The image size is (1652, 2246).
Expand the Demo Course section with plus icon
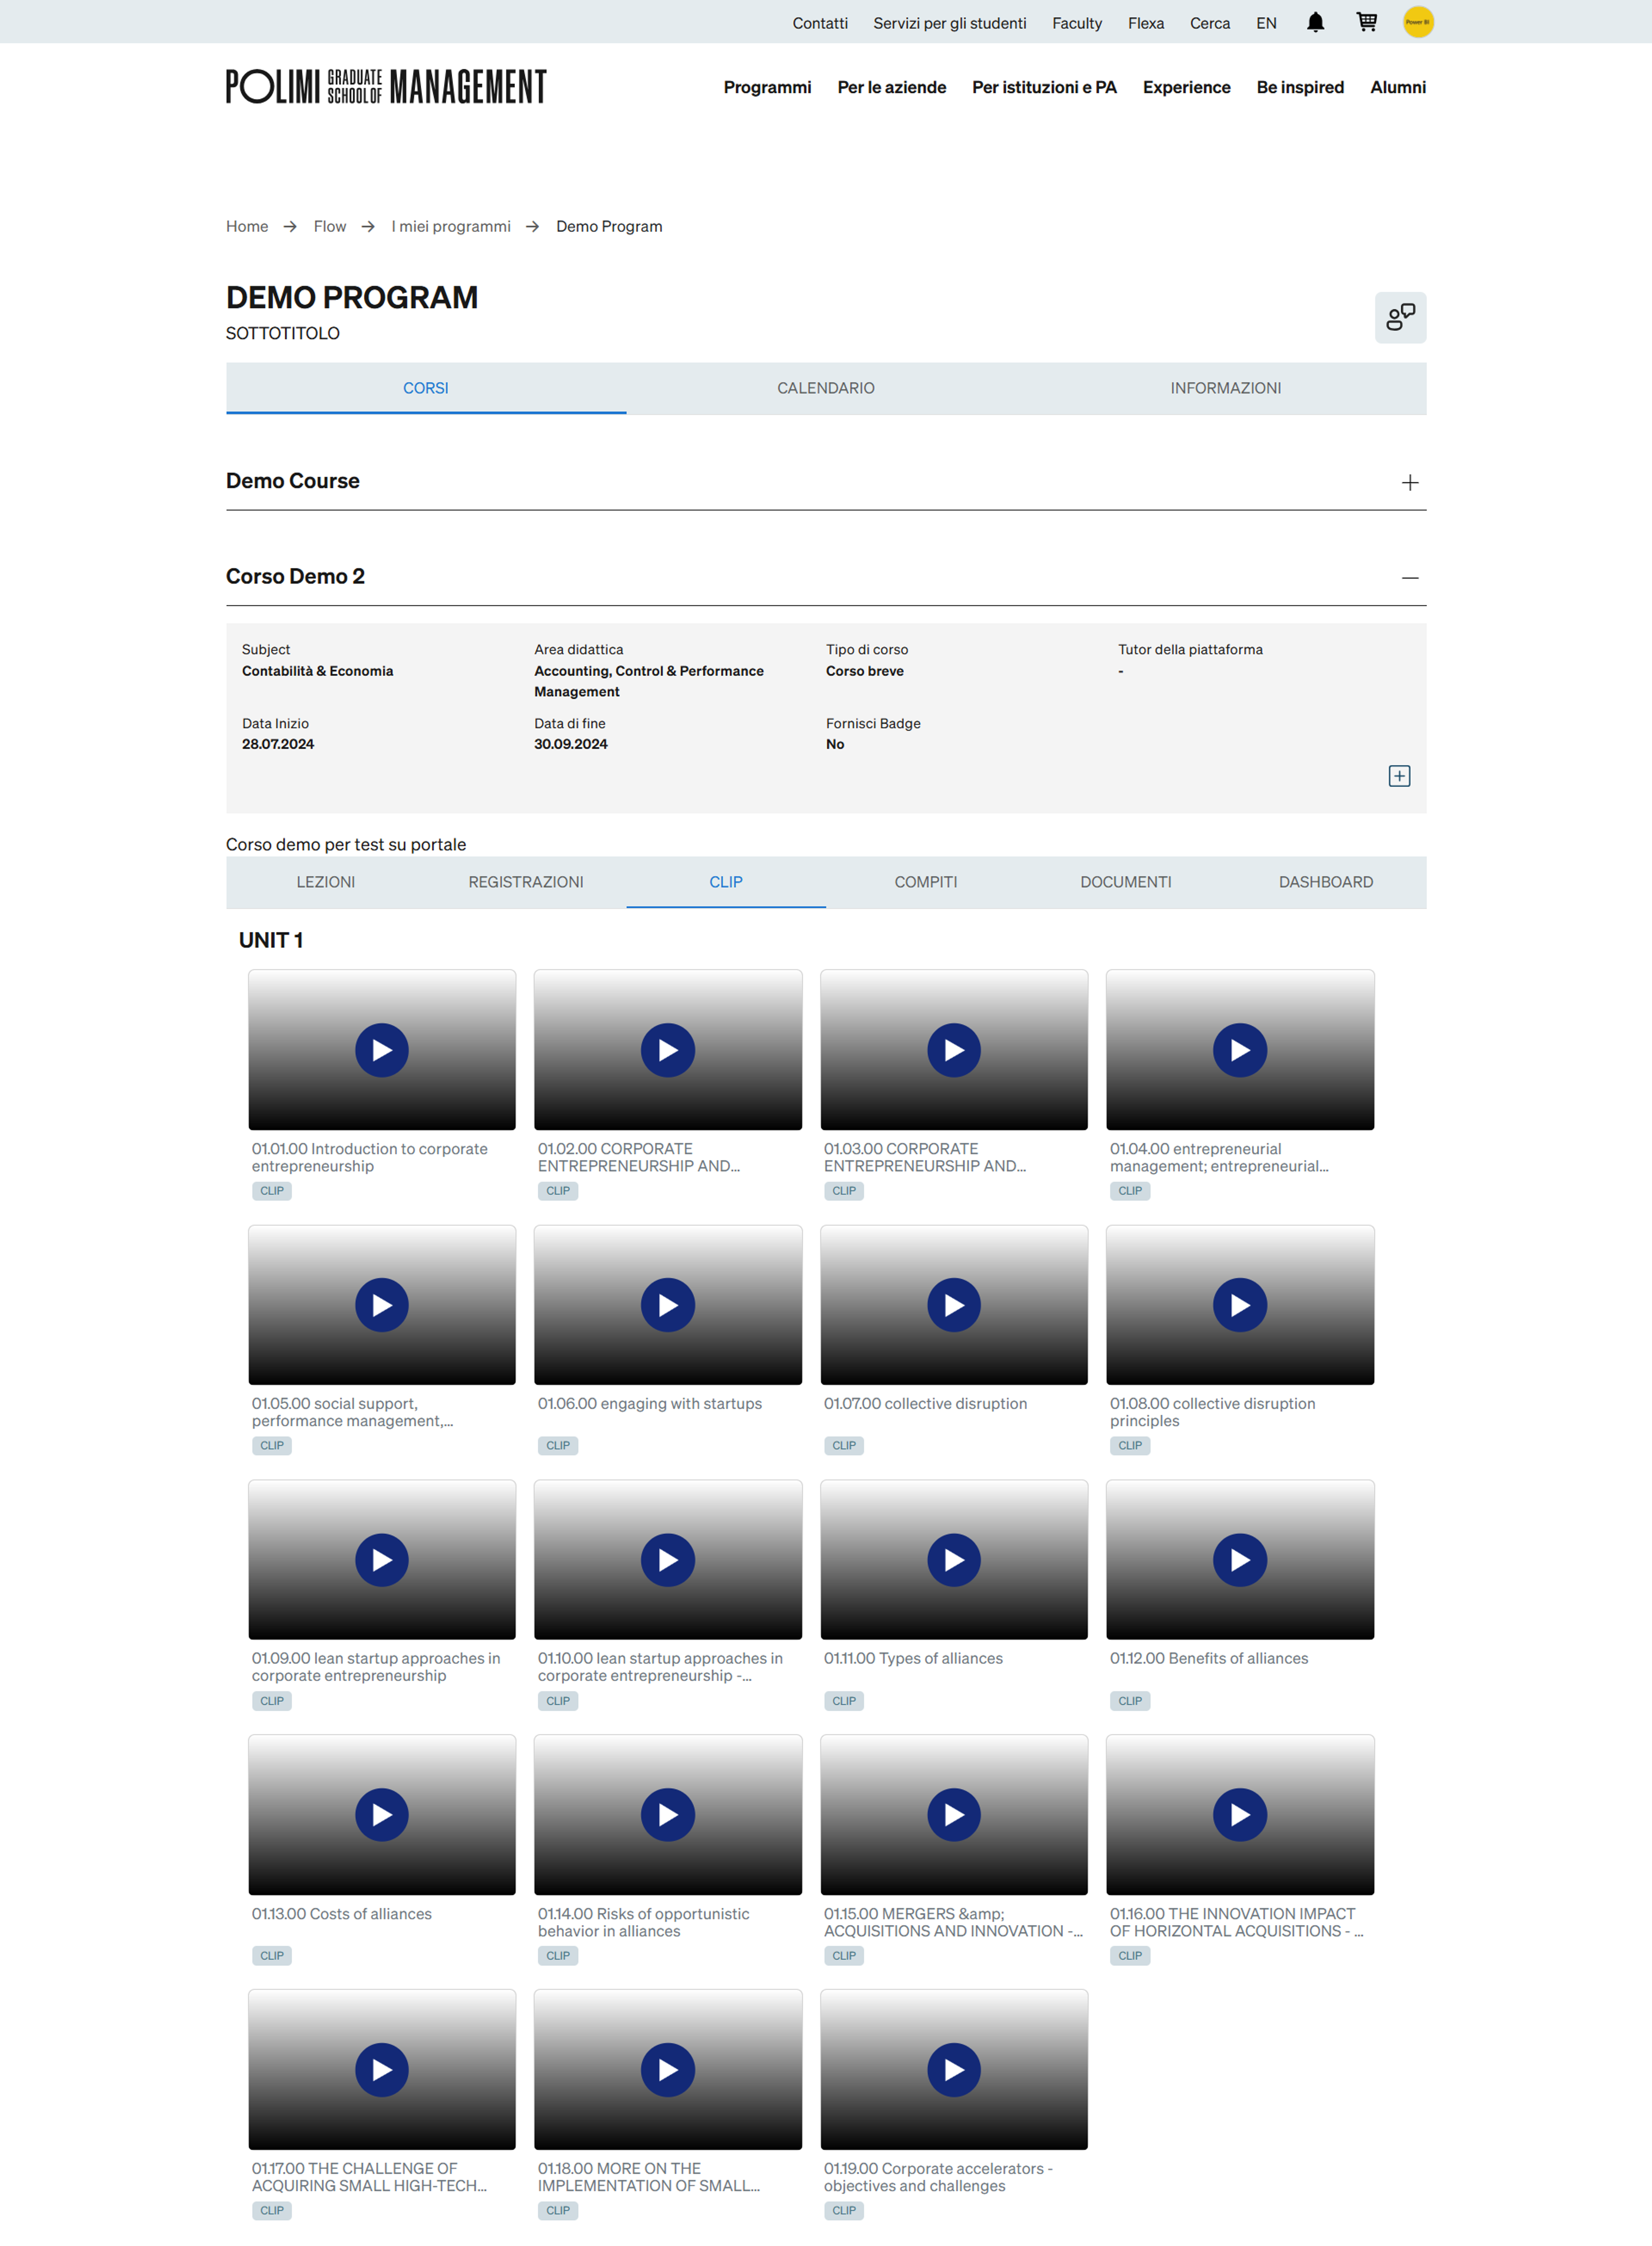click(x=1409, y=483)
